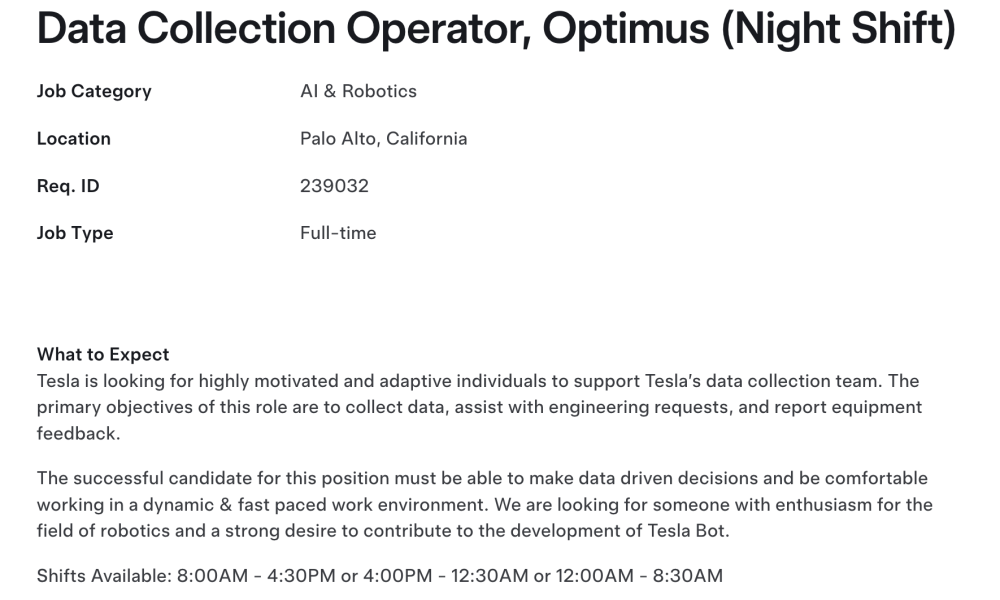Click Palo Alto, California location text
The width and height of the screenshot is (1000, 600).
point(384,138)
